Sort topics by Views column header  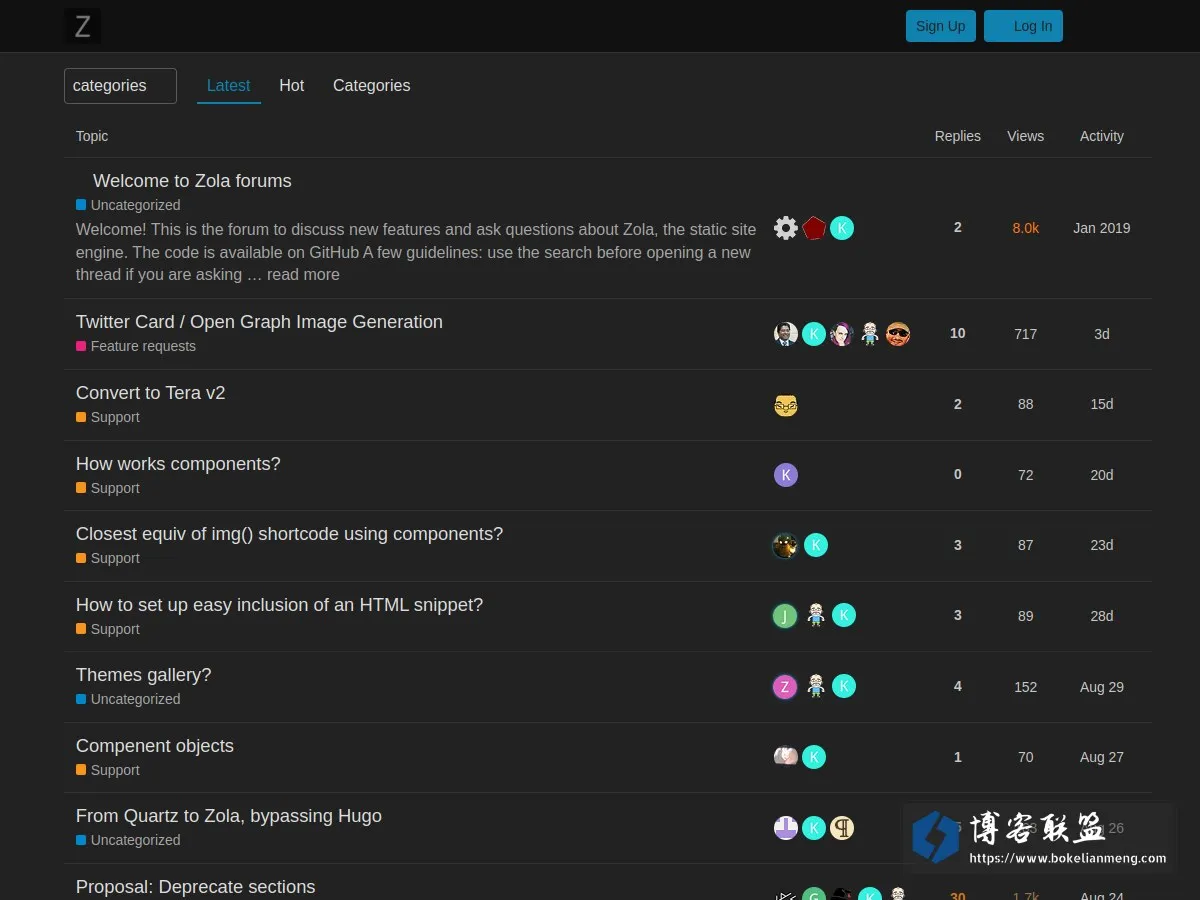pyautogui.click(x=1026, y=136)
